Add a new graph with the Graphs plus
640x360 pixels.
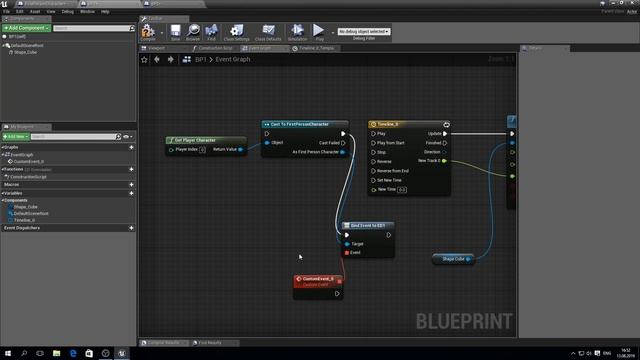[x=131, y=147]
